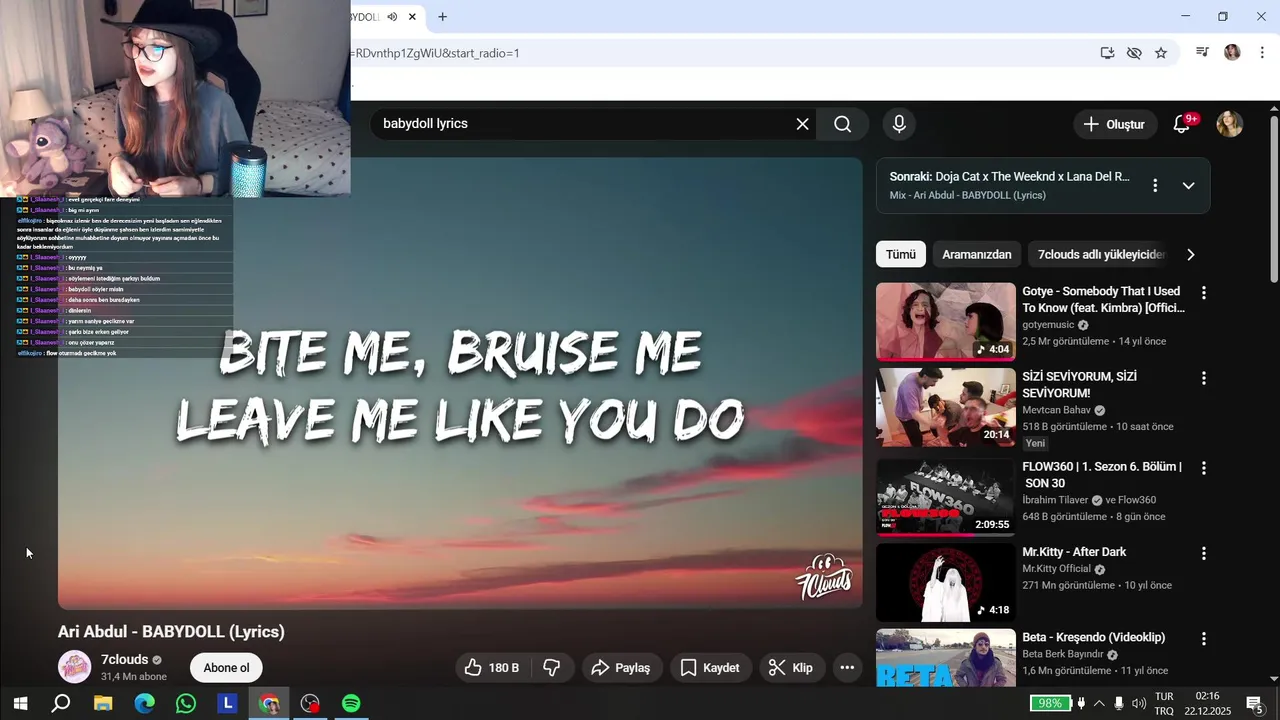Open Spotify from taskbar
The width and height of the screenshot is (1280, 720).
click(351, 703)
